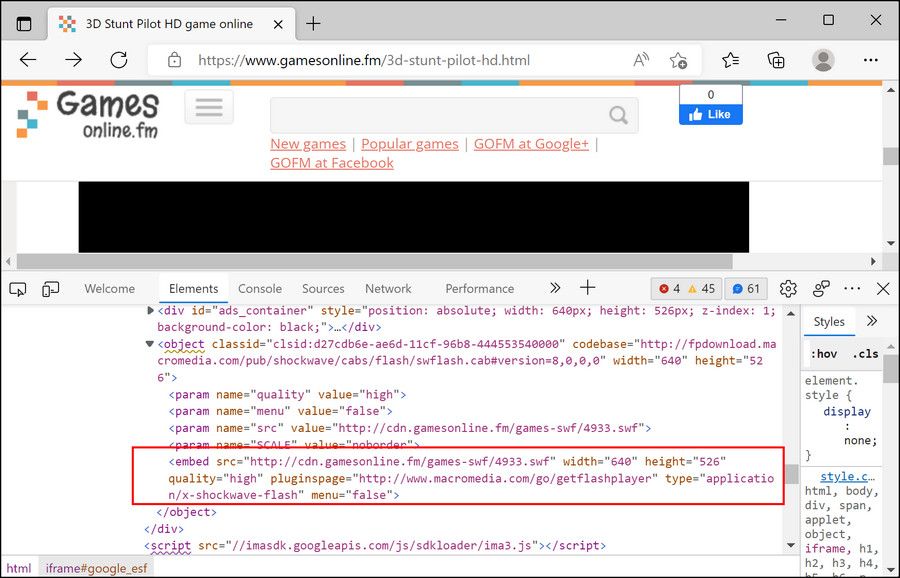Open the DevTools settings gear
Image resolution: width=900 pixels, height=578 pixels.
[788, 288]
